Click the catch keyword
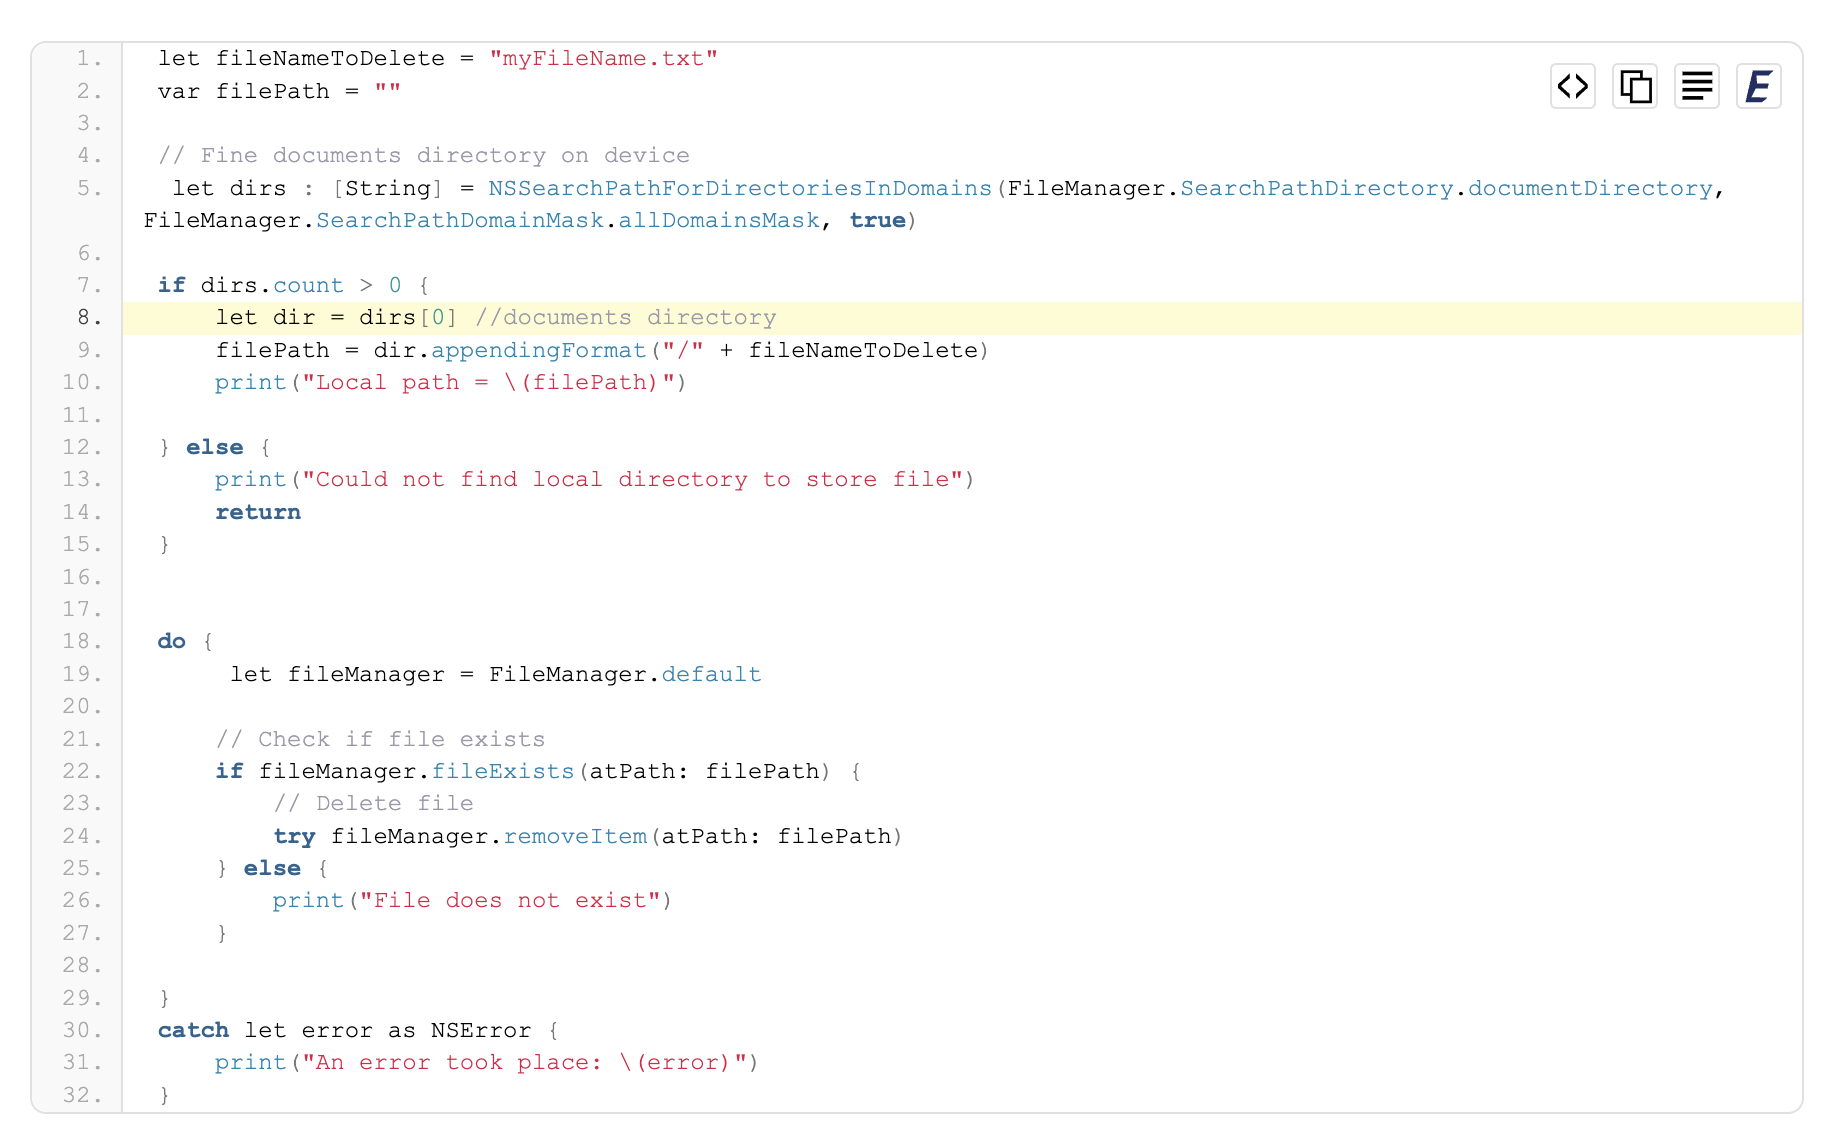The width and height of the screenshot is (1830, 1130). tap(193, 1030)
